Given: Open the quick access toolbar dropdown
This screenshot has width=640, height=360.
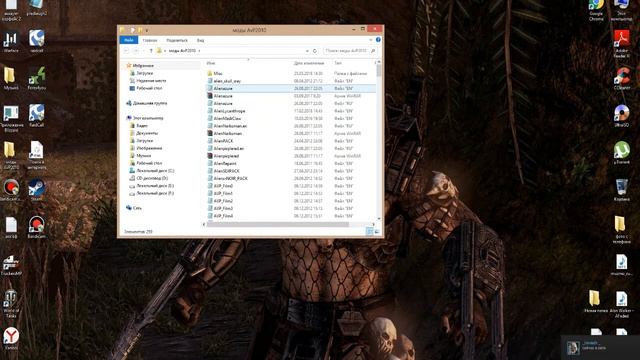Looking at the screenshot, I should click(147, 30).
